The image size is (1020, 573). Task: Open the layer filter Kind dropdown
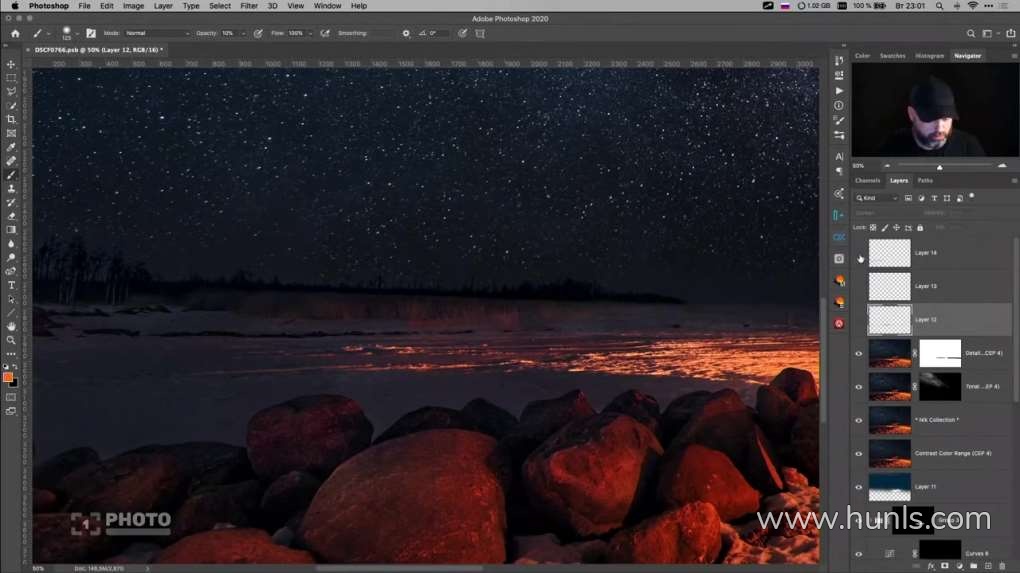[877, 198]
